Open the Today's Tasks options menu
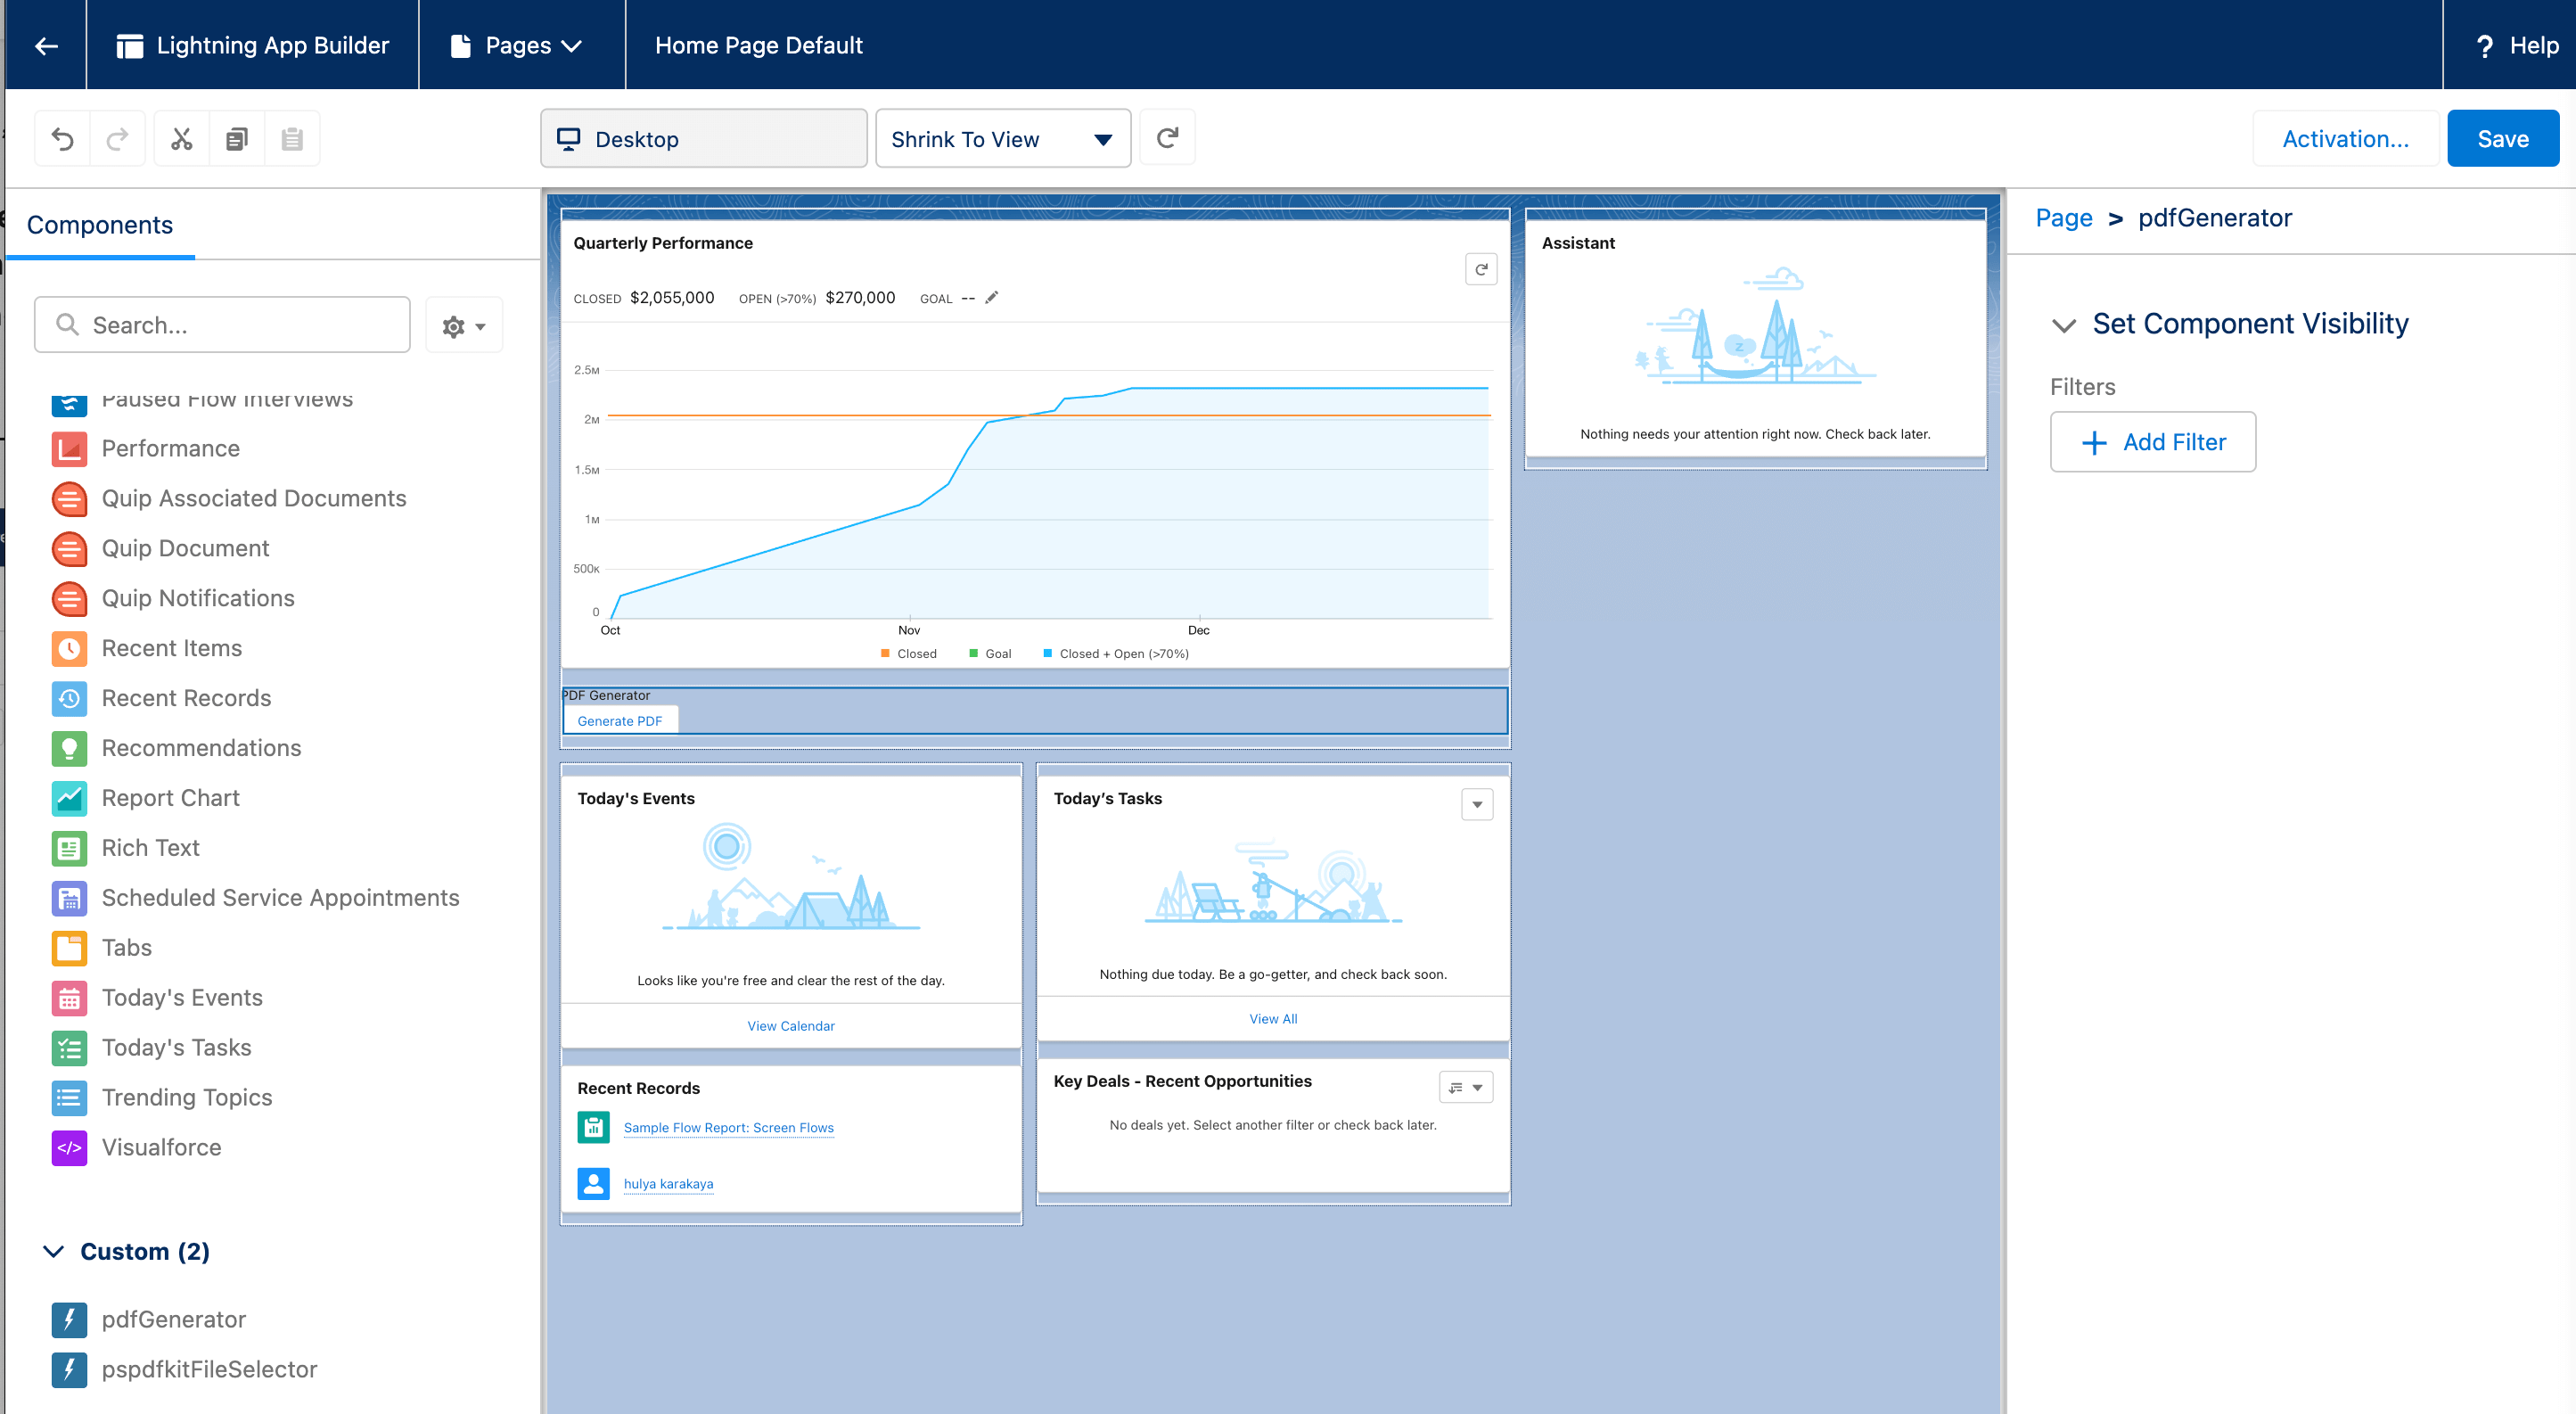 tap(1477, 803)
